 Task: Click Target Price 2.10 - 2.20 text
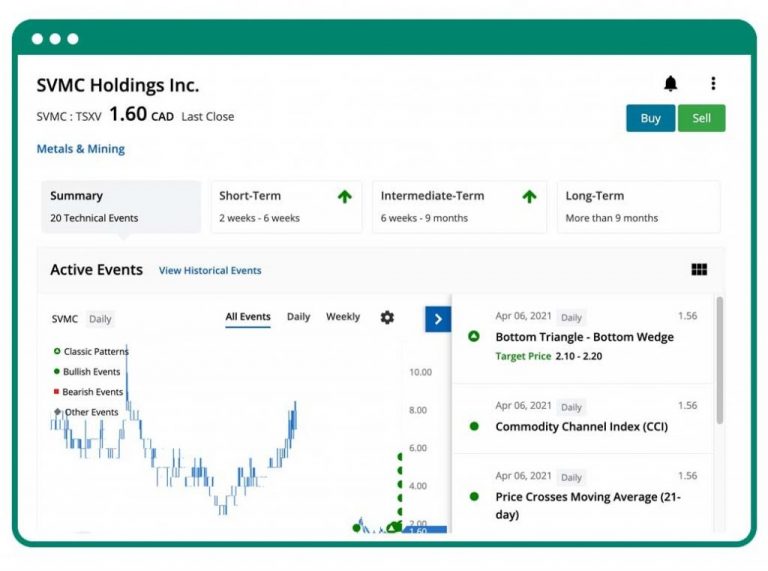[549, 356]
